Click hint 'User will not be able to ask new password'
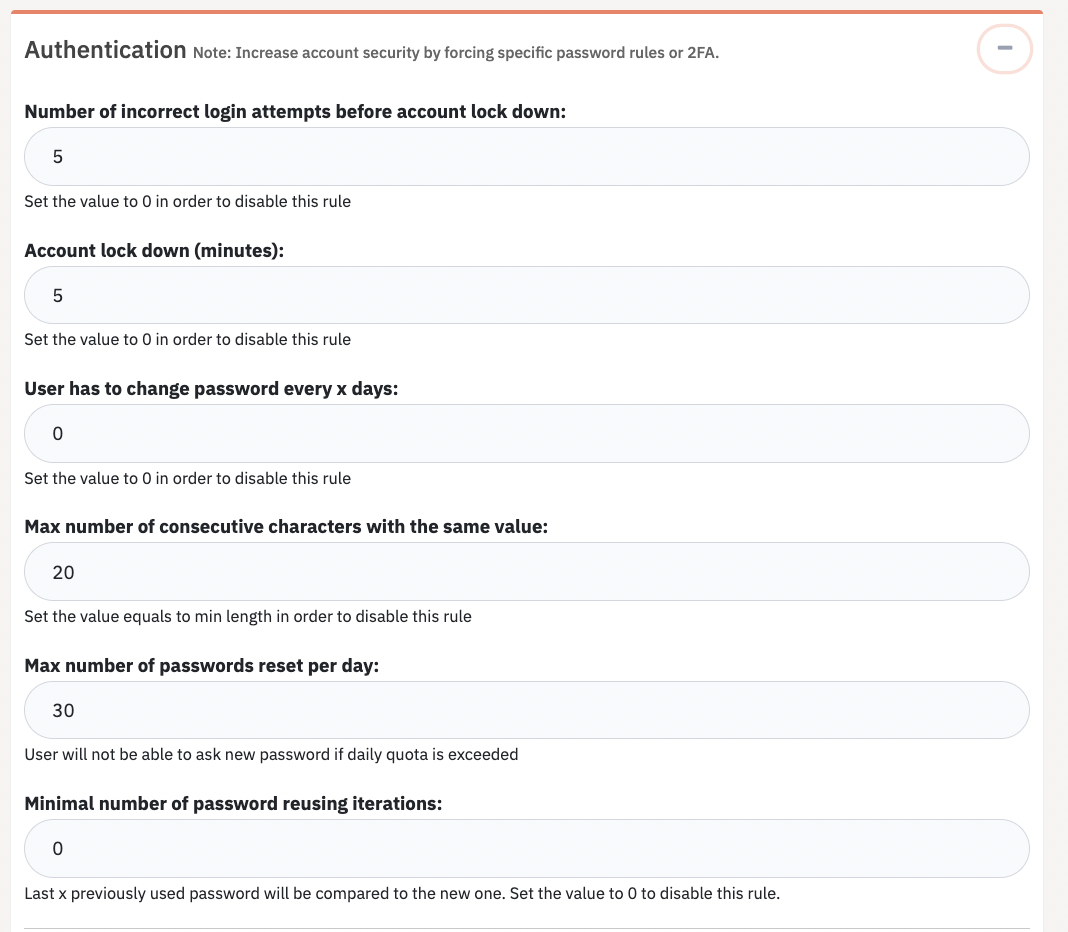Viewport: 1068px width, 932px height. 271,755
